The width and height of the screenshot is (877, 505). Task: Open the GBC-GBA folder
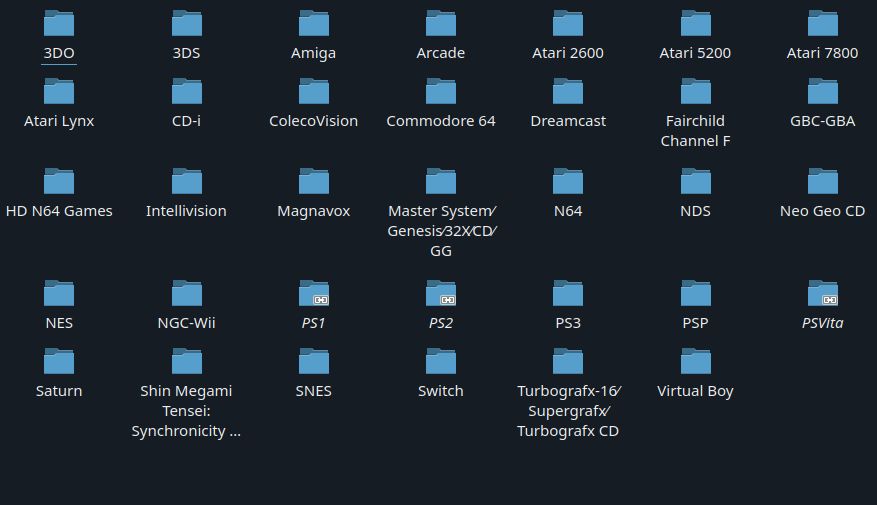823,92
